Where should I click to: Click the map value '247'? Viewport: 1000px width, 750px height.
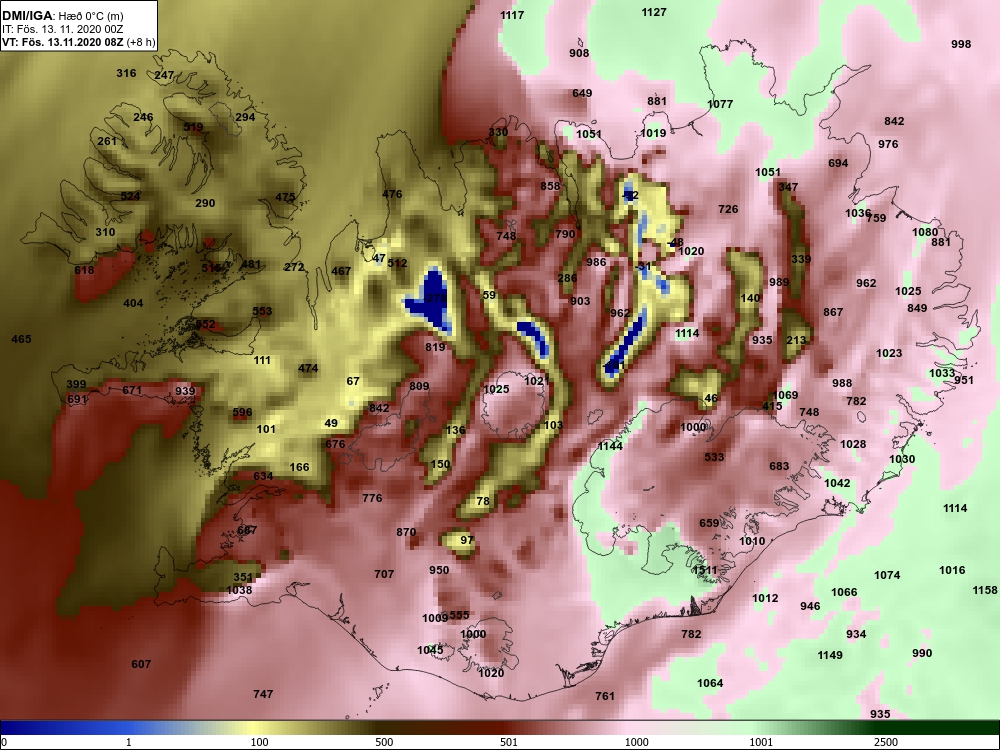[164, 75]
